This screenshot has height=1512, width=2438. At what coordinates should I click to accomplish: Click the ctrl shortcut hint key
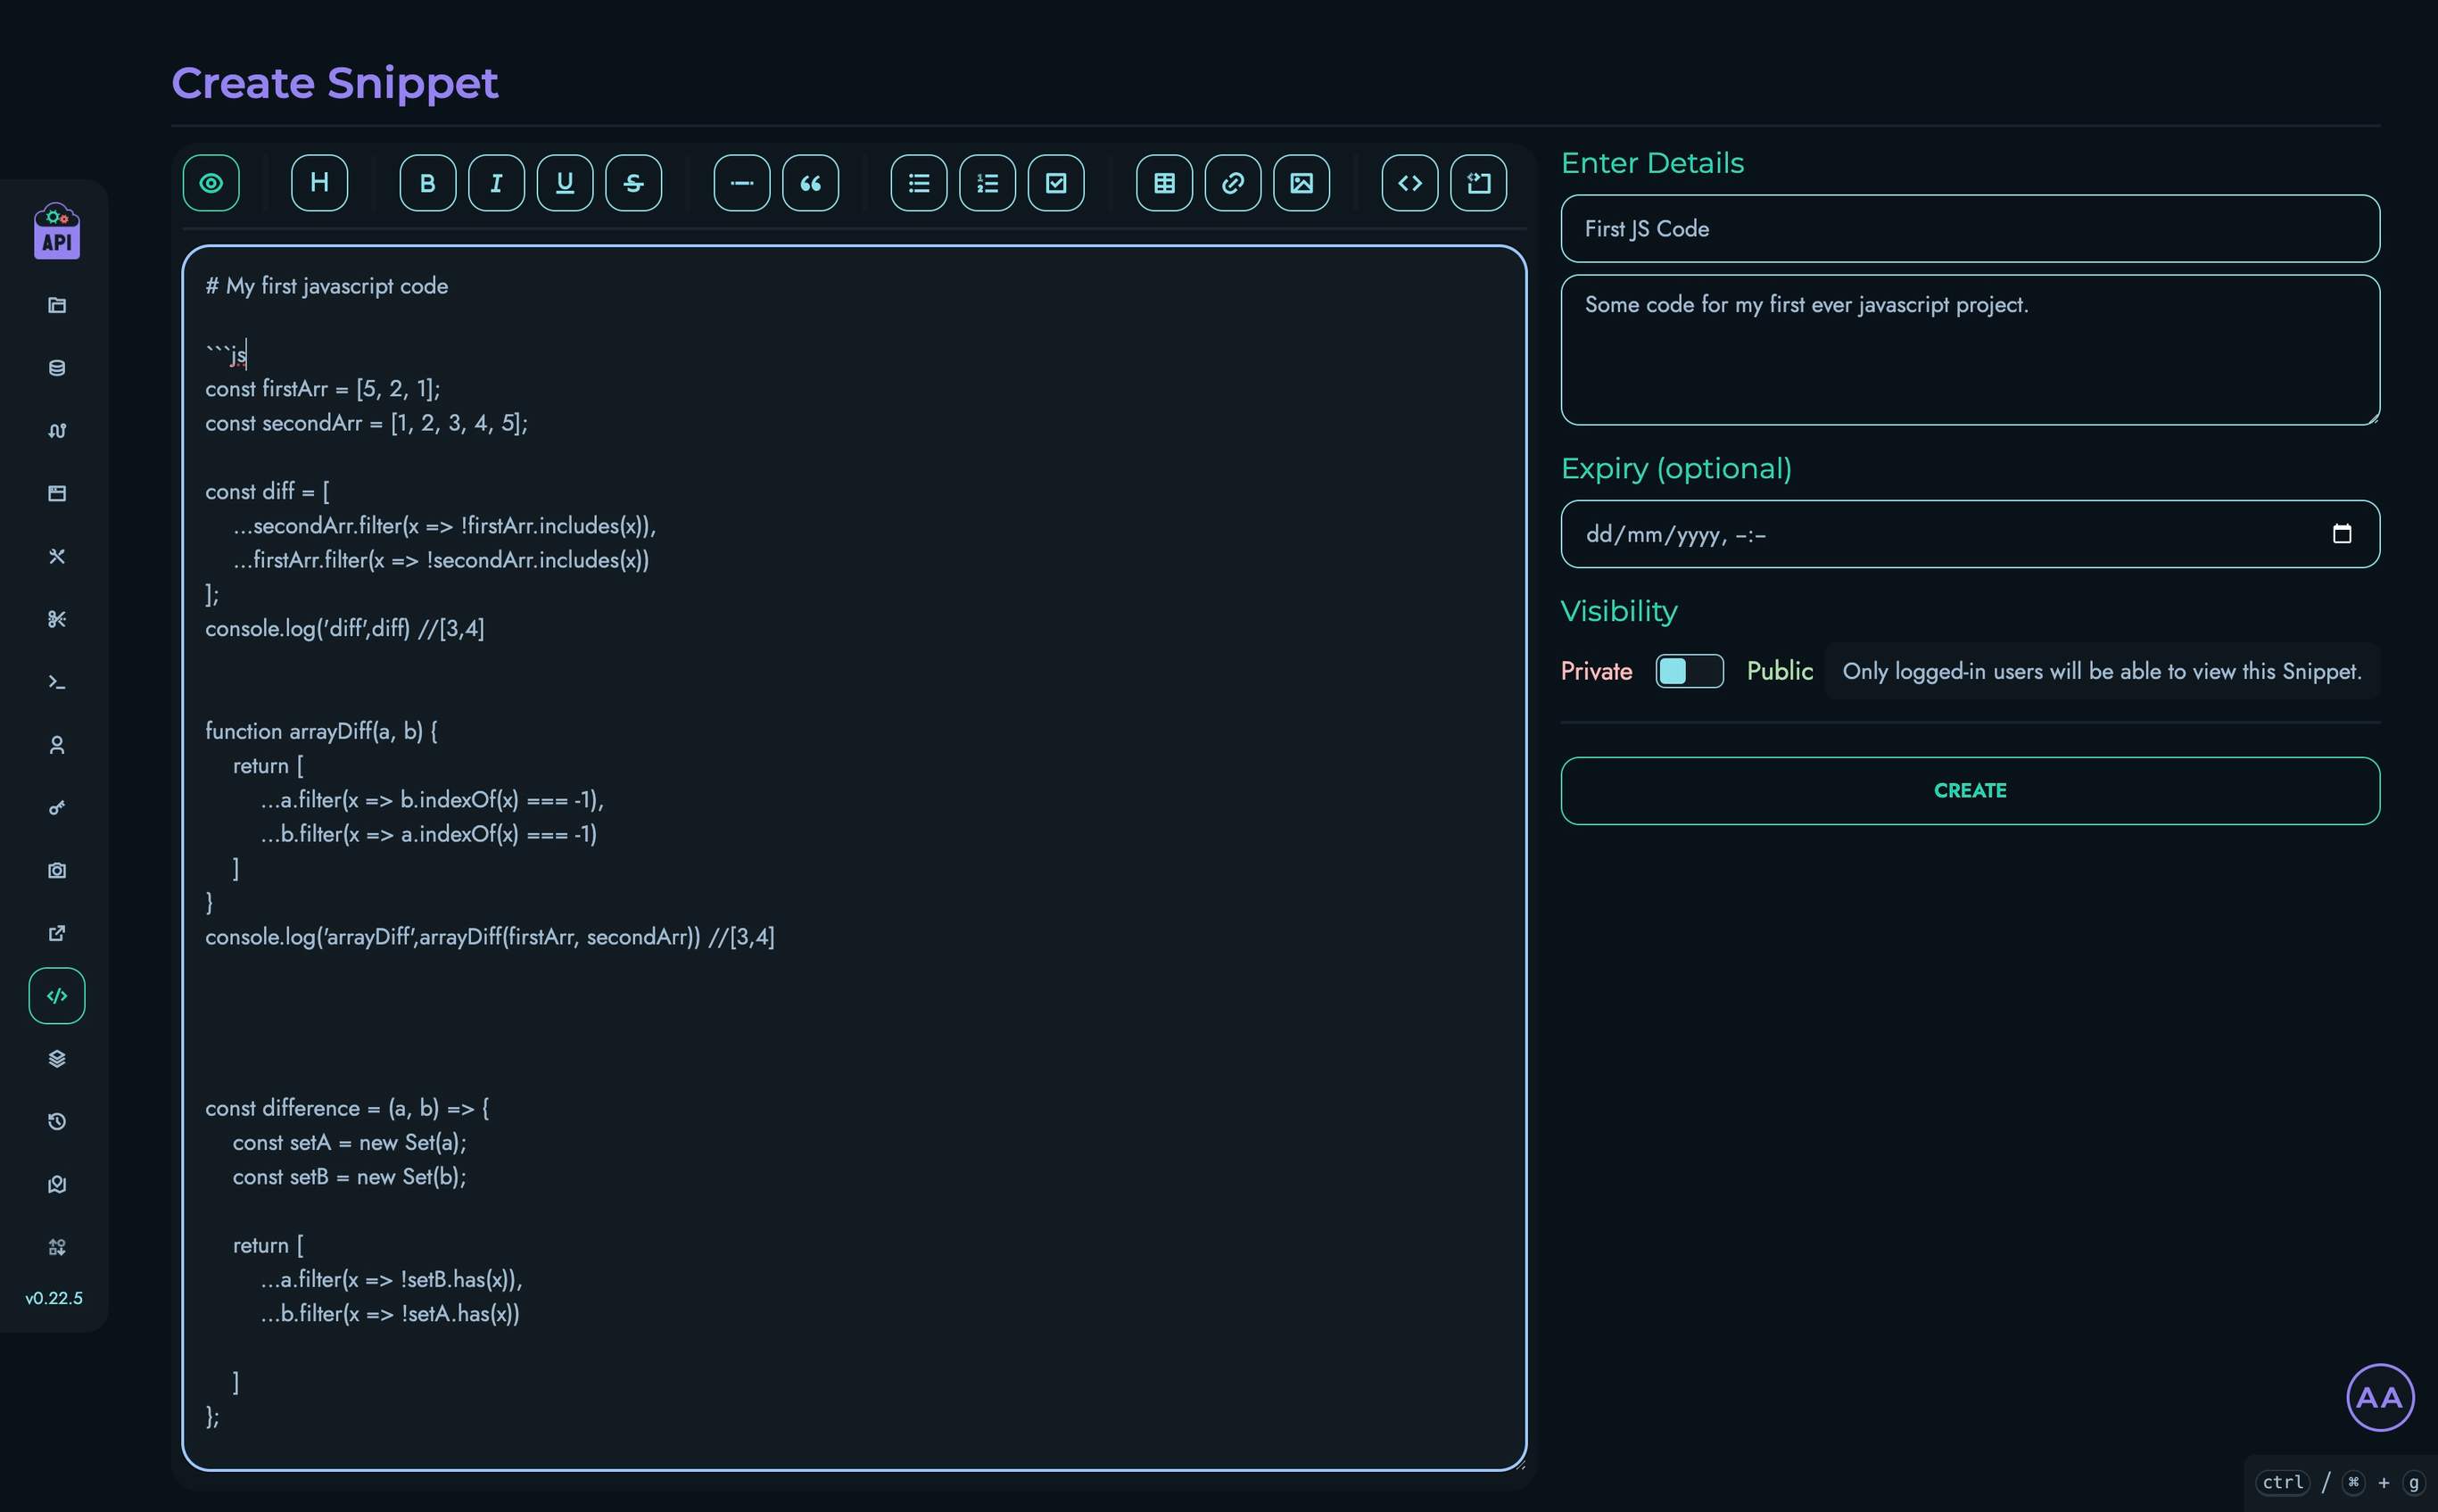click(2283, 1482)
